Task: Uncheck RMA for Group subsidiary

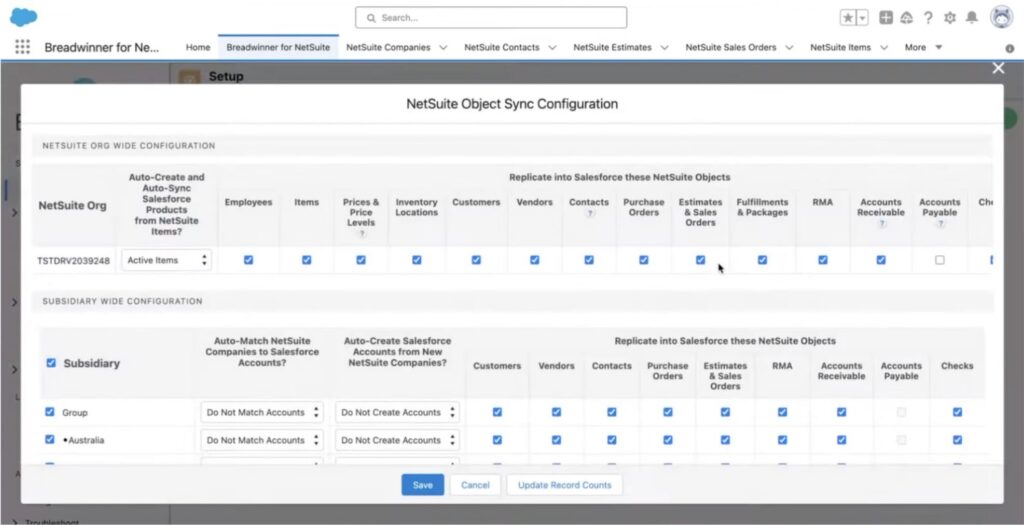Action: click(782, 412)
